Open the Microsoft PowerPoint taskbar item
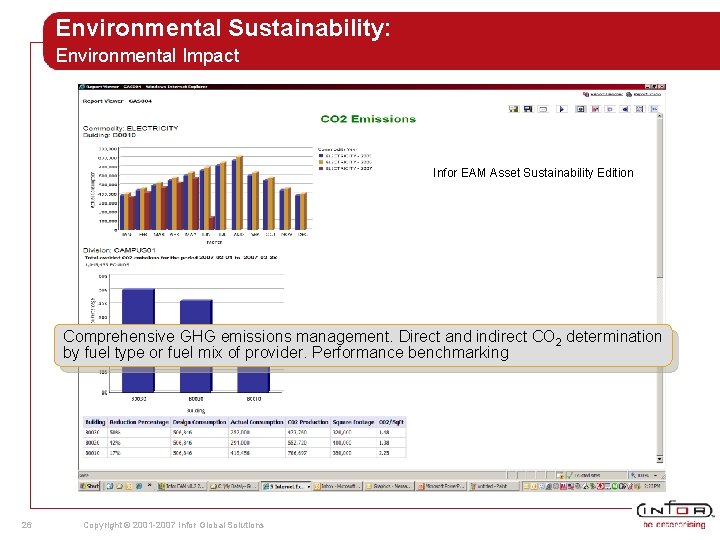Viewport: 720px width, 540px height. (441, 486)
